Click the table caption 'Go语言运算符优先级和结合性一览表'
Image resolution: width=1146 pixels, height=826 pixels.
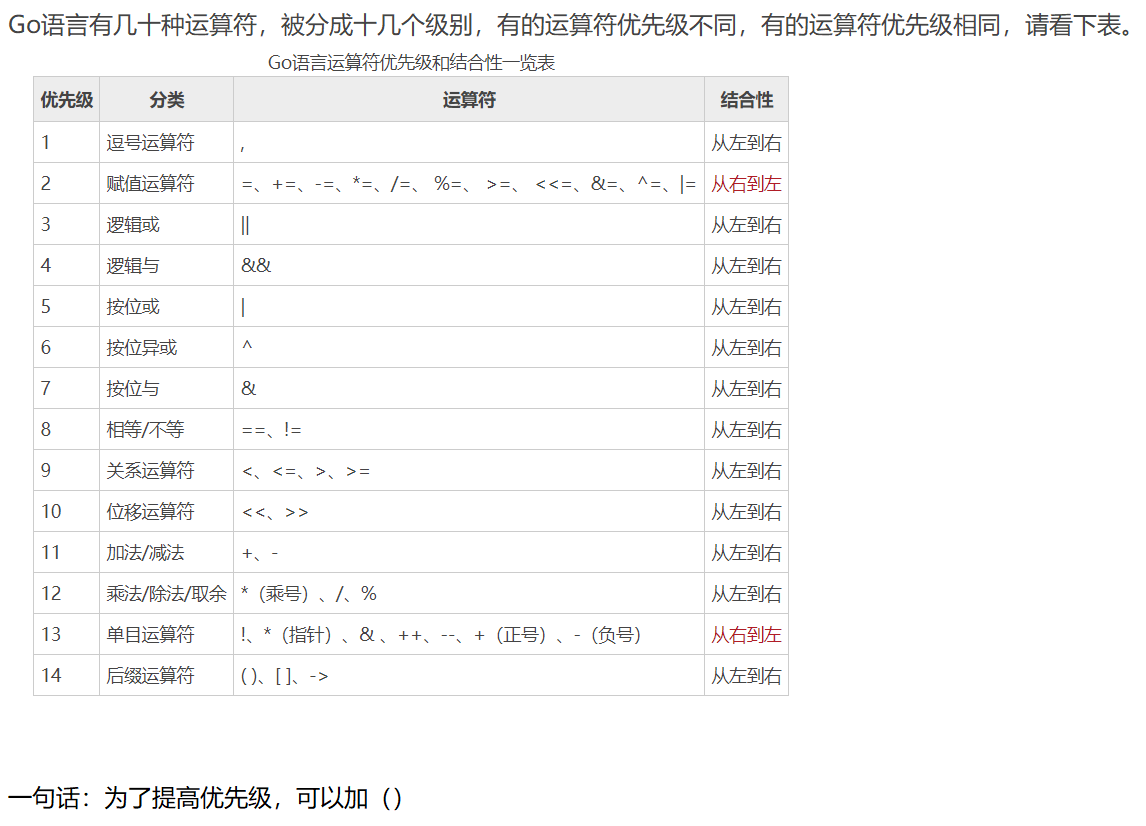[x=411, y=63]
